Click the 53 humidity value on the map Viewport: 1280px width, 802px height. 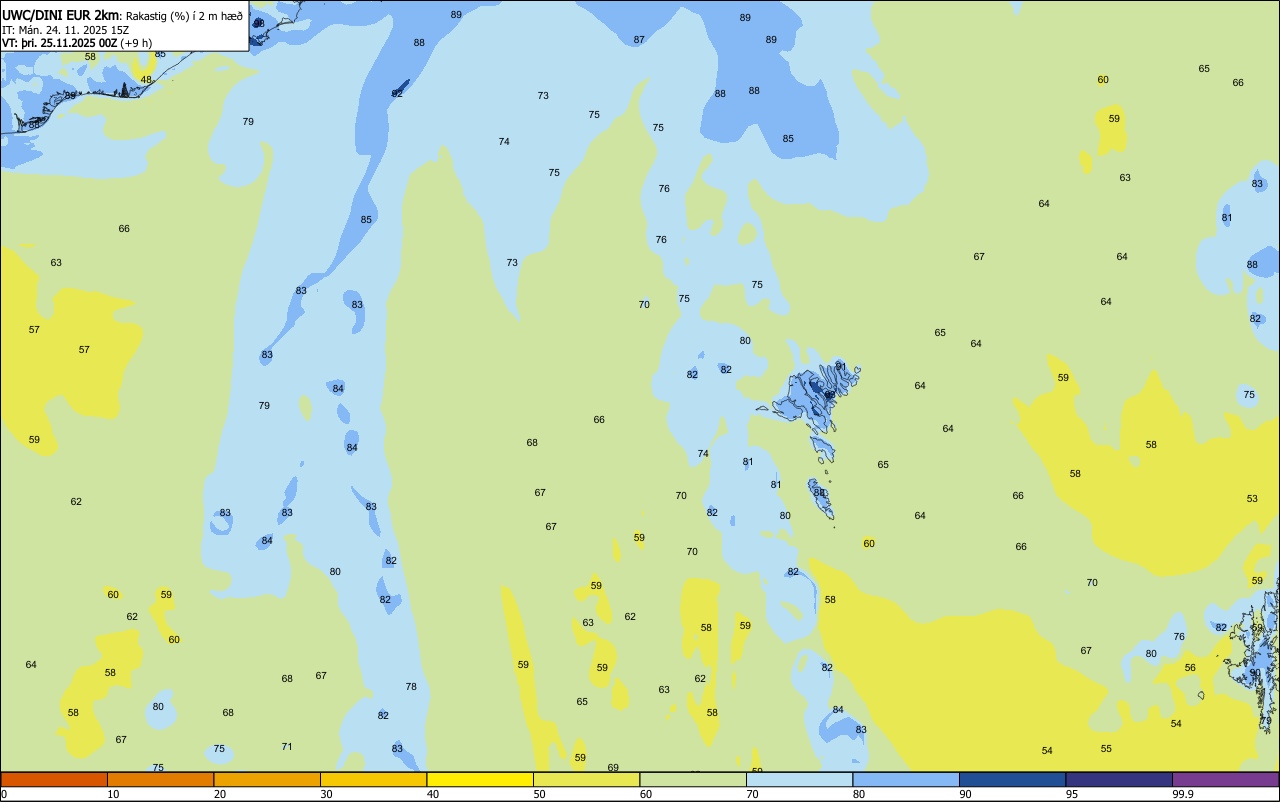coord(1252,498)
